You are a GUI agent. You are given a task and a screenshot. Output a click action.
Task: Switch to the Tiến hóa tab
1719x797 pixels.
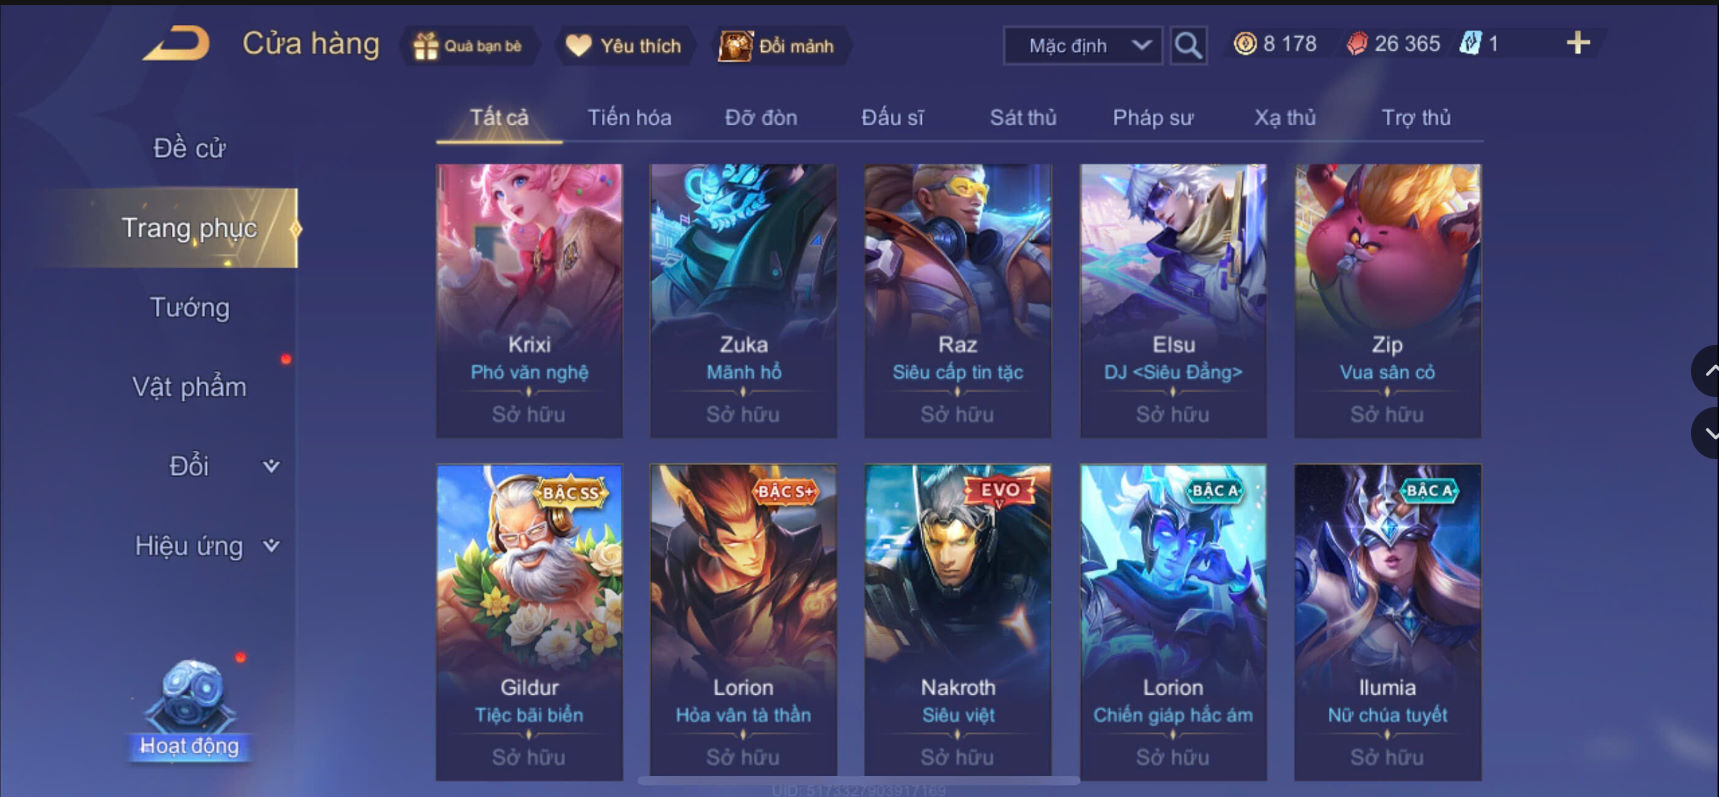pyautogui.click(x=629, y=117)
